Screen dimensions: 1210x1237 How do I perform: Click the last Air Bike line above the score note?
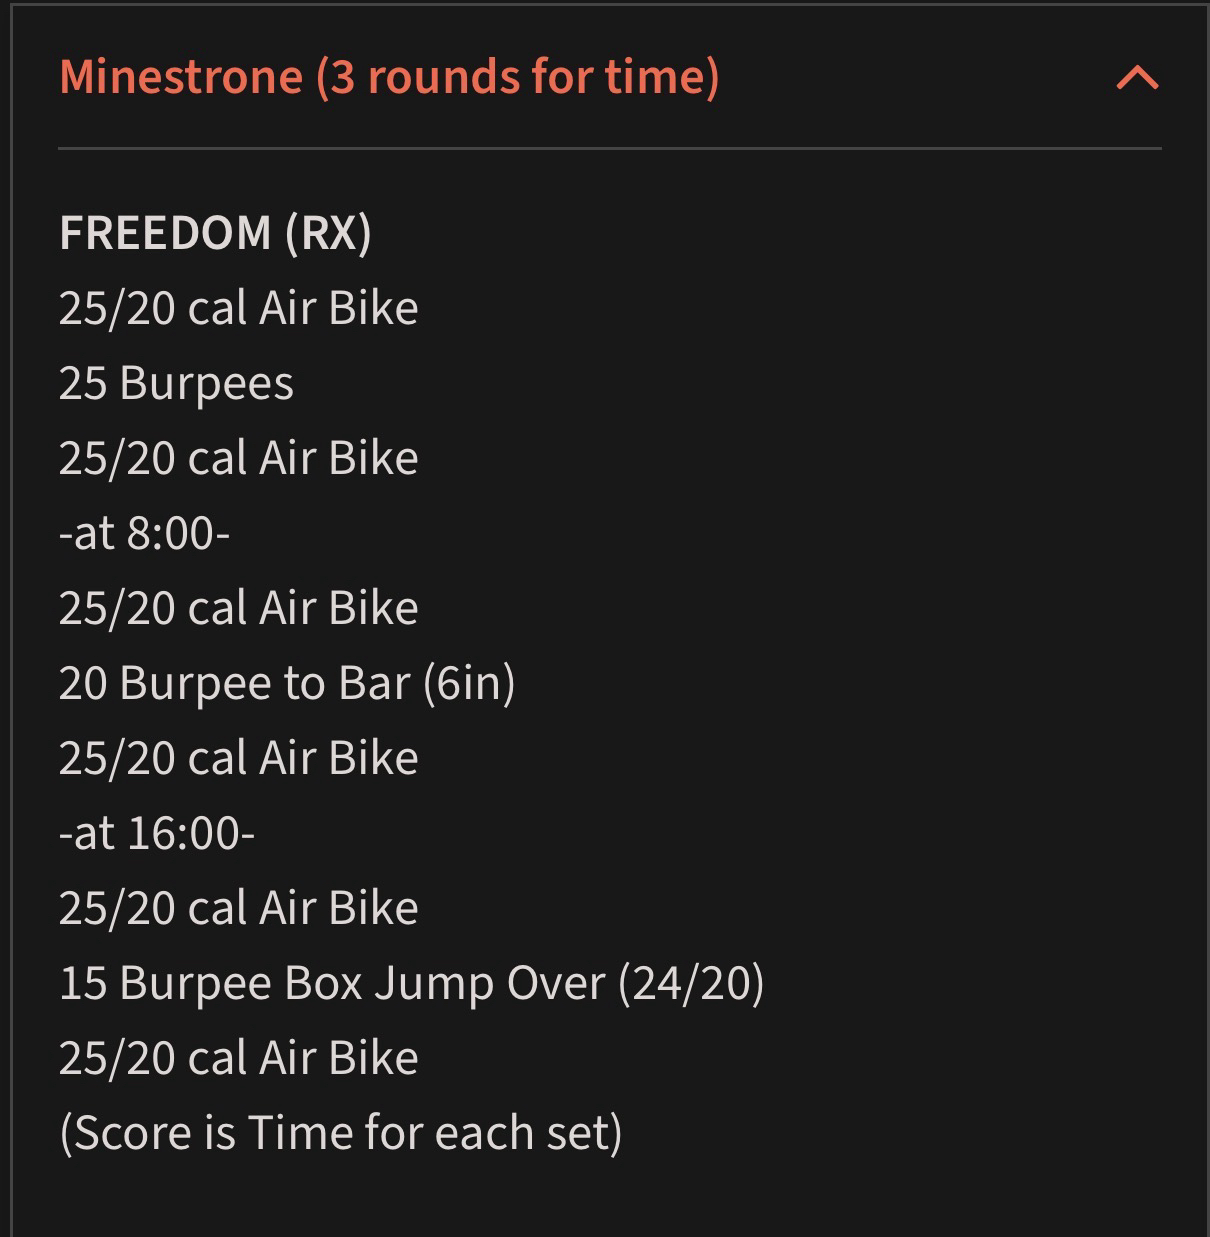tap(238, 1058)
